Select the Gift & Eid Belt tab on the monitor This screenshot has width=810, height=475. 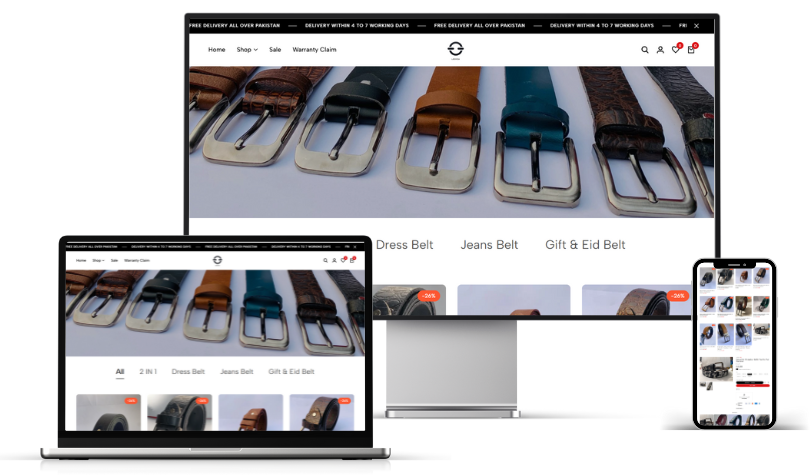click(585, 245)
